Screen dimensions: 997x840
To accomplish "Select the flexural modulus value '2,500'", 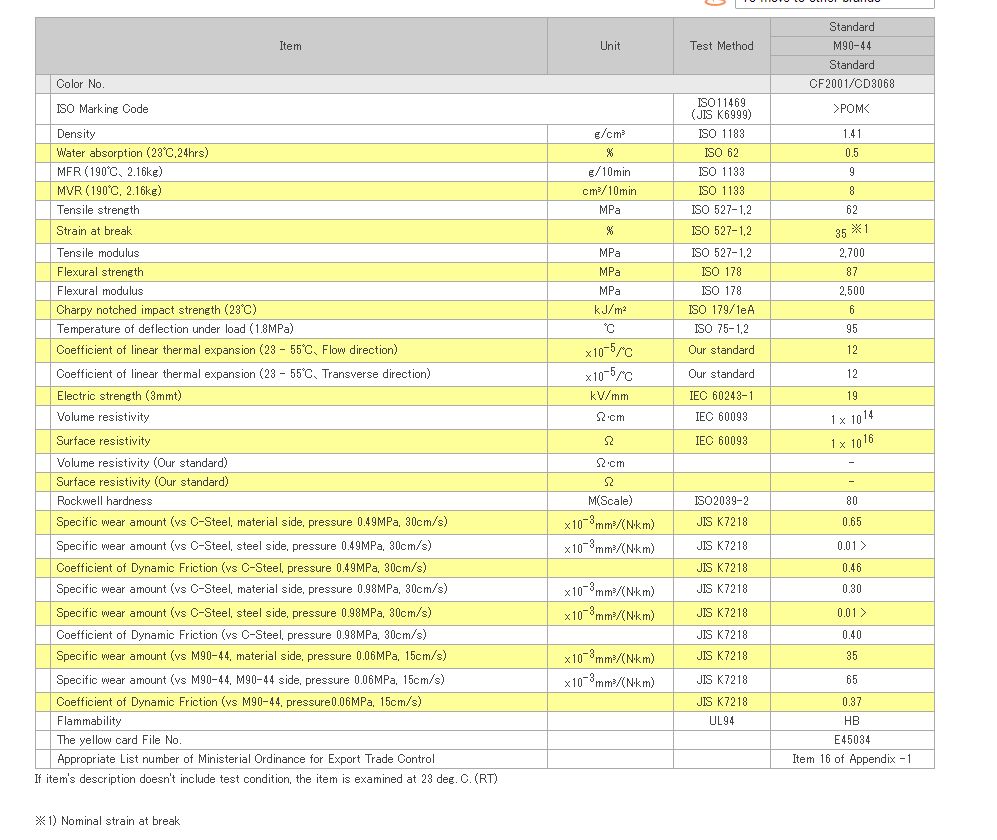I will point(852,291).
